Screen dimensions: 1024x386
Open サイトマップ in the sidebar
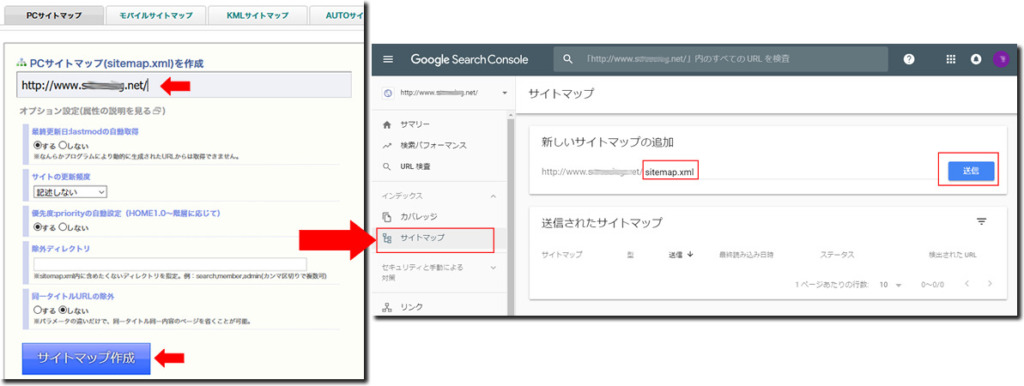(x=423, y=238)
